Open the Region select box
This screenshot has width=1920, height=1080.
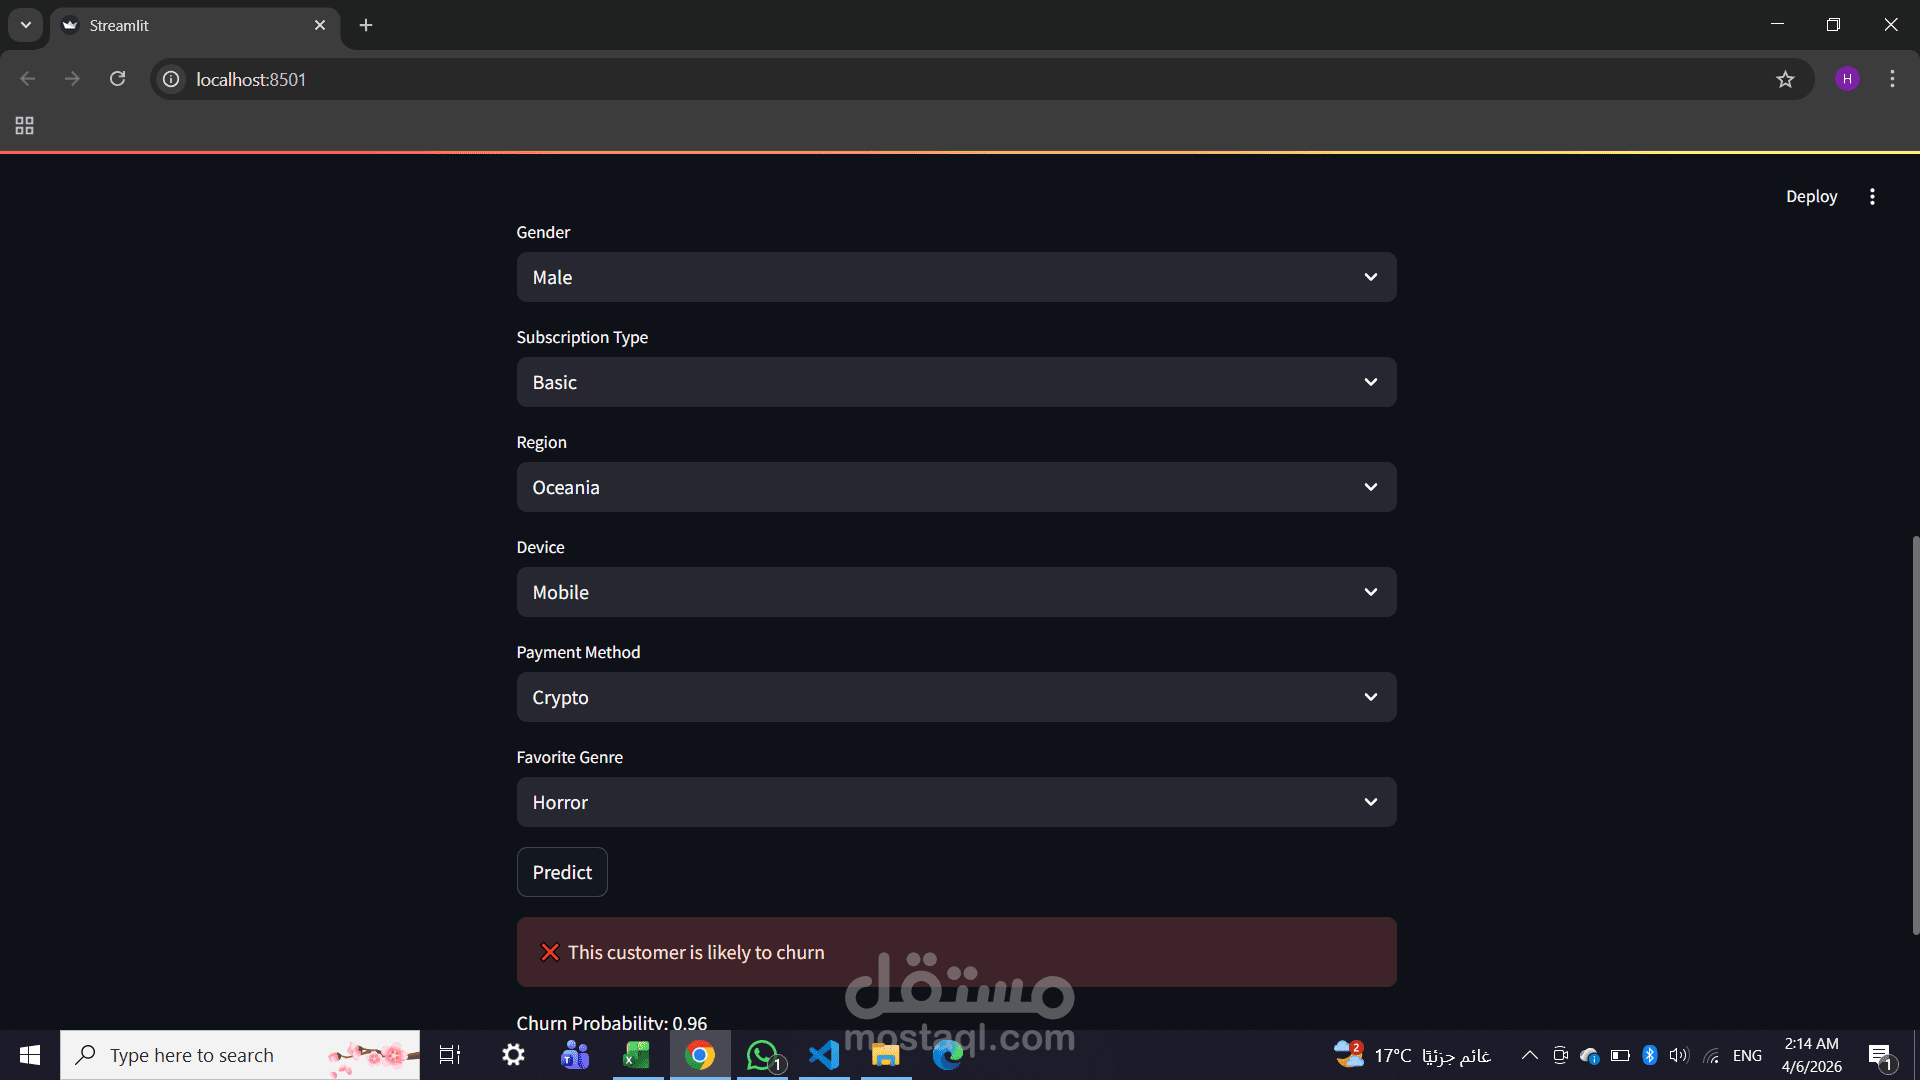pos(955,487)
